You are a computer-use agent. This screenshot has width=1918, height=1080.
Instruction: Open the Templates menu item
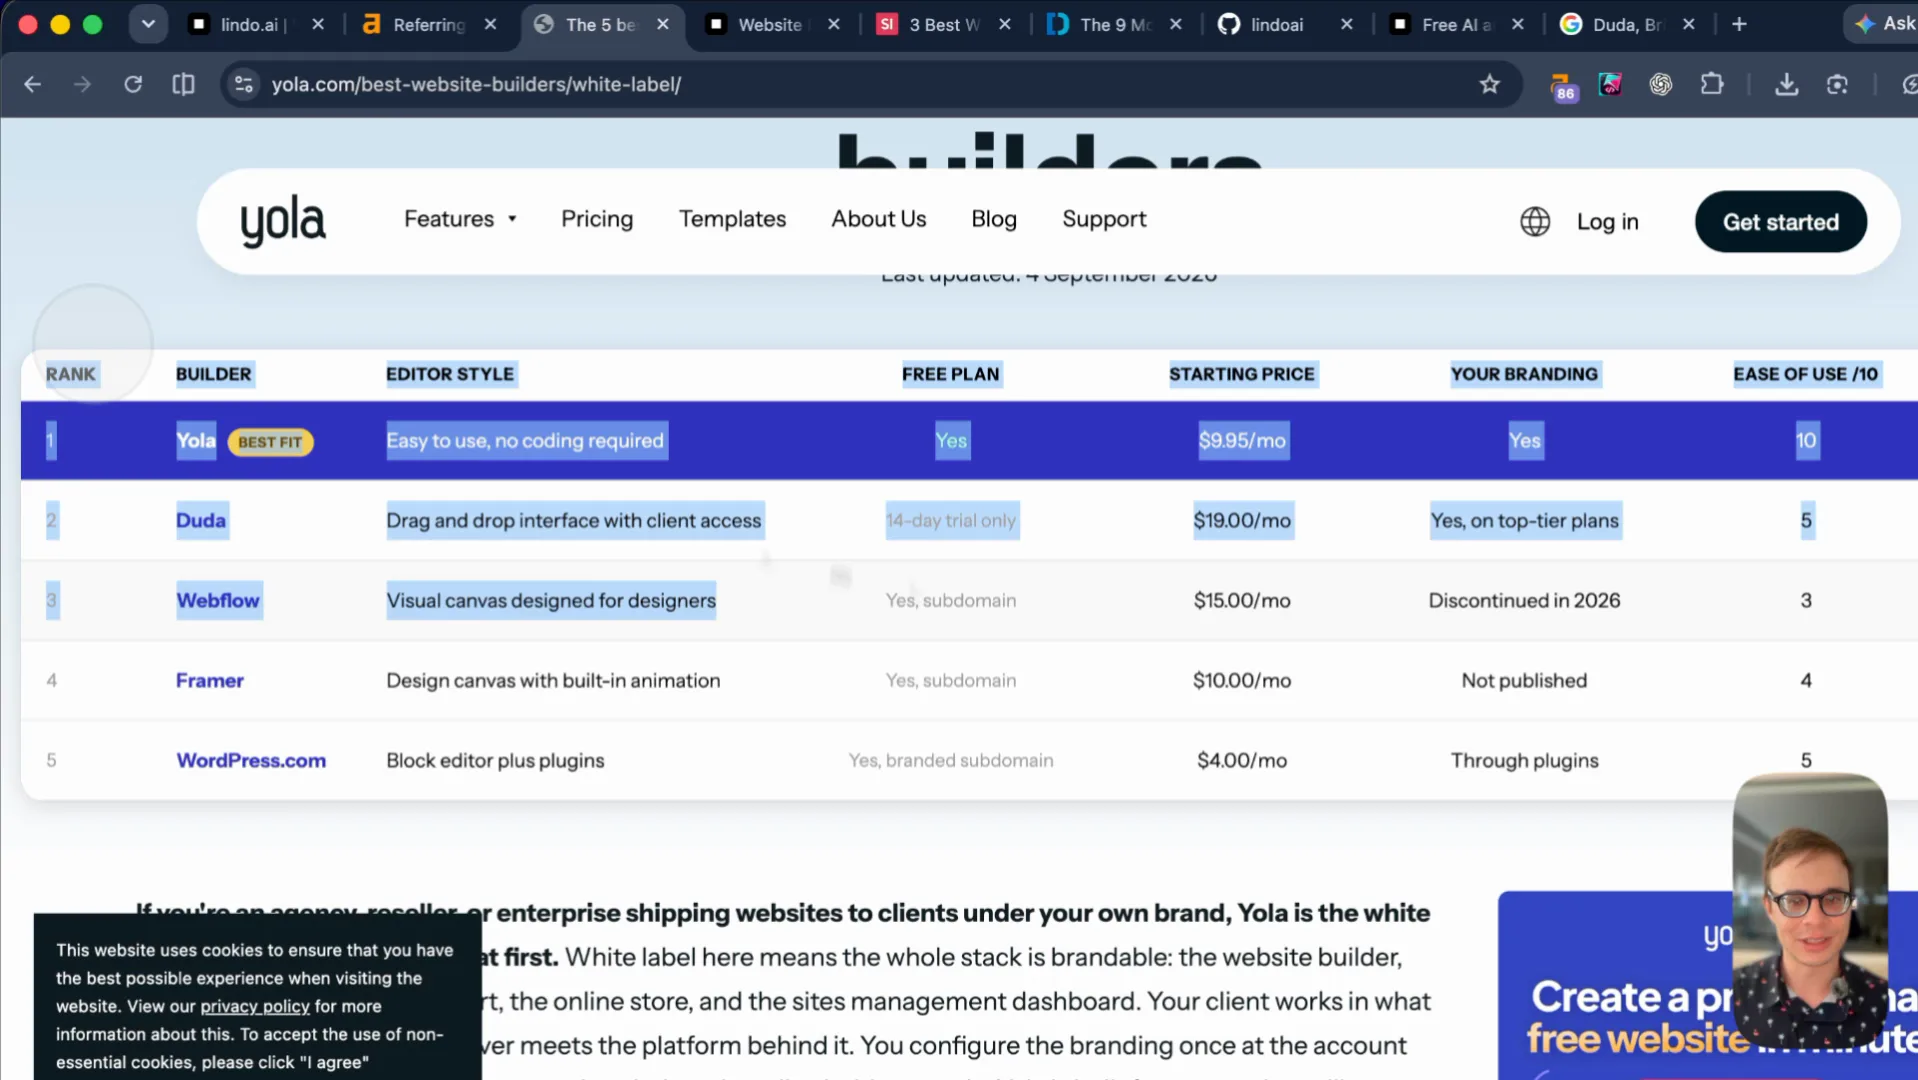pos(732,219)
